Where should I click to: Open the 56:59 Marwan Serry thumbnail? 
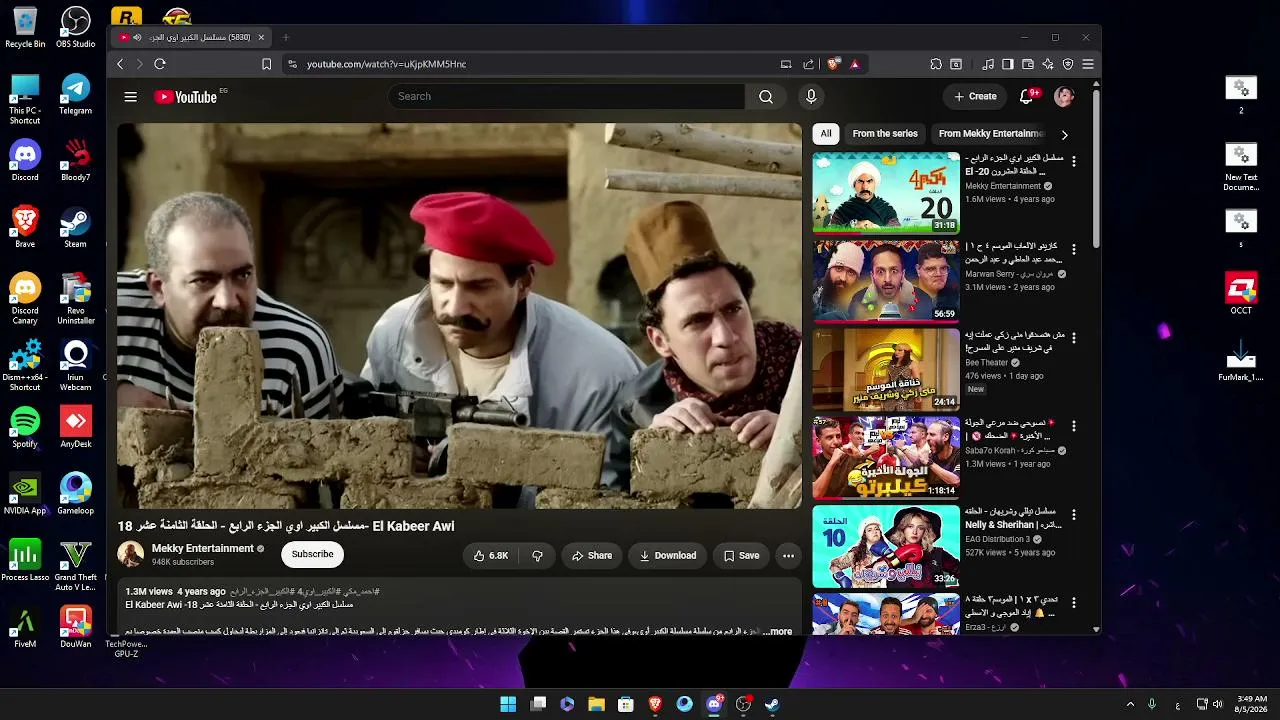point(886,281)
